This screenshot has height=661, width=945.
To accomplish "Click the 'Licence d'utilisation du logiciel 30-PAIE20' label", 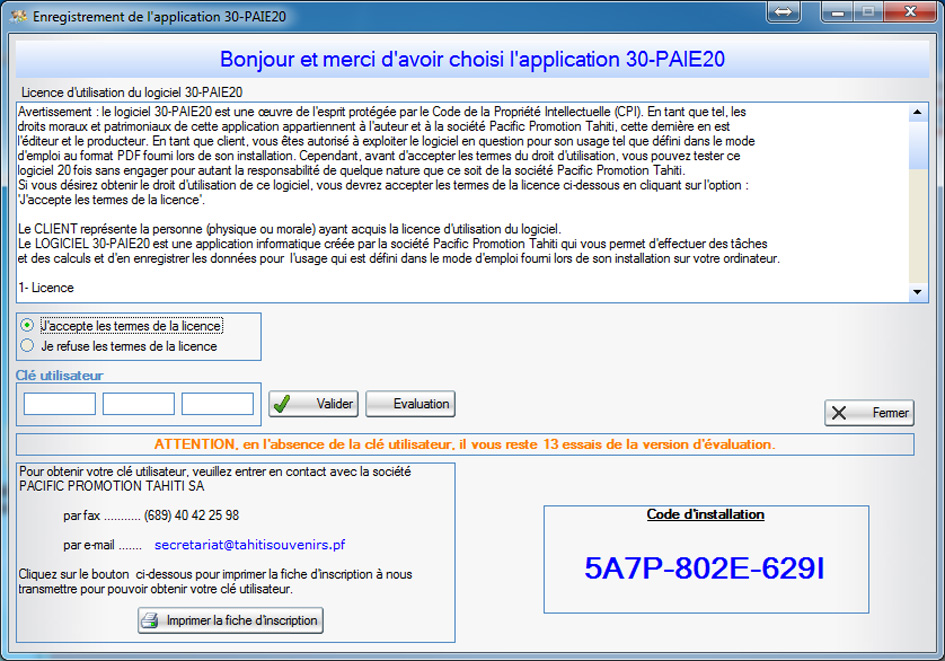I will point(132,92).
